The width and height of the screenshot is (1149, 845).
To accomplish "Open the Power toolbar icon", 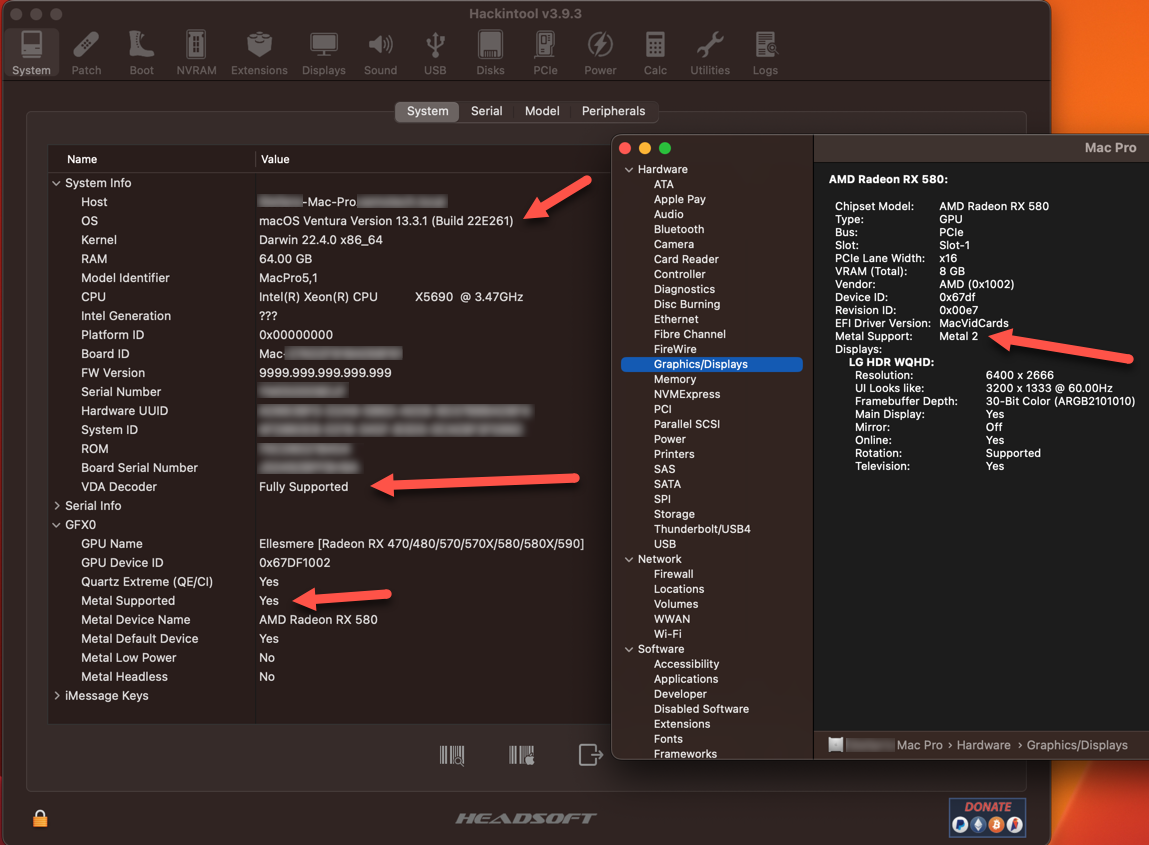I will coord(600,53).
